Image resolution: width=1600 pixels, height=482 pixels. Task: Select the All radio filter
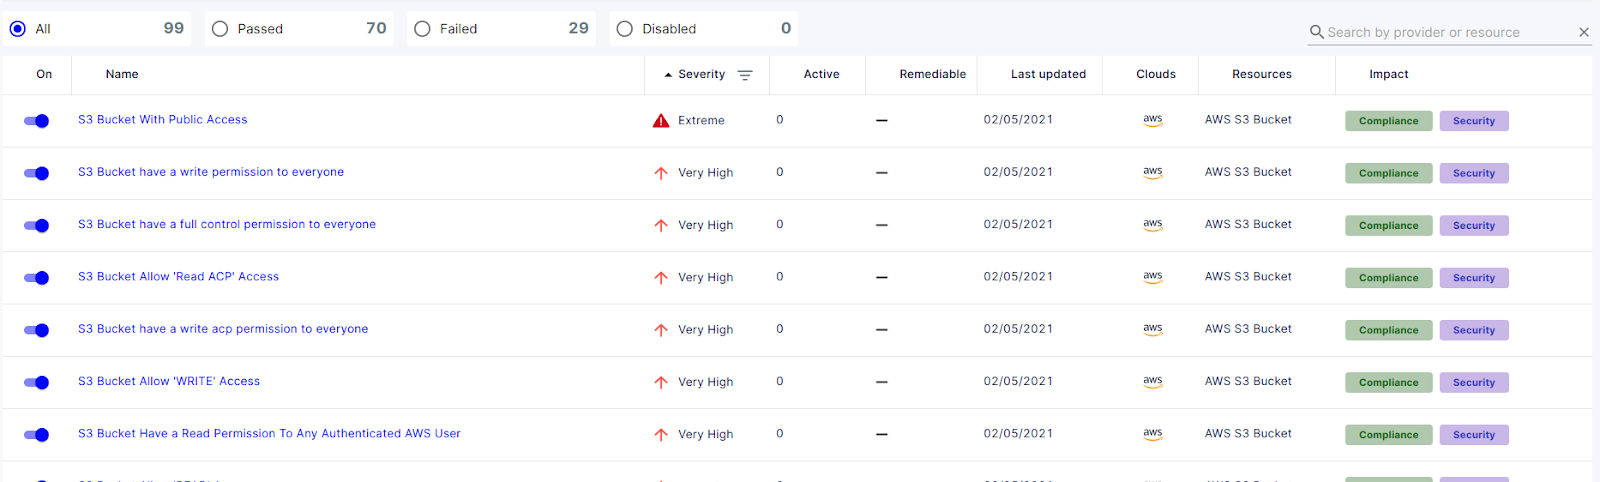(18, 29)
